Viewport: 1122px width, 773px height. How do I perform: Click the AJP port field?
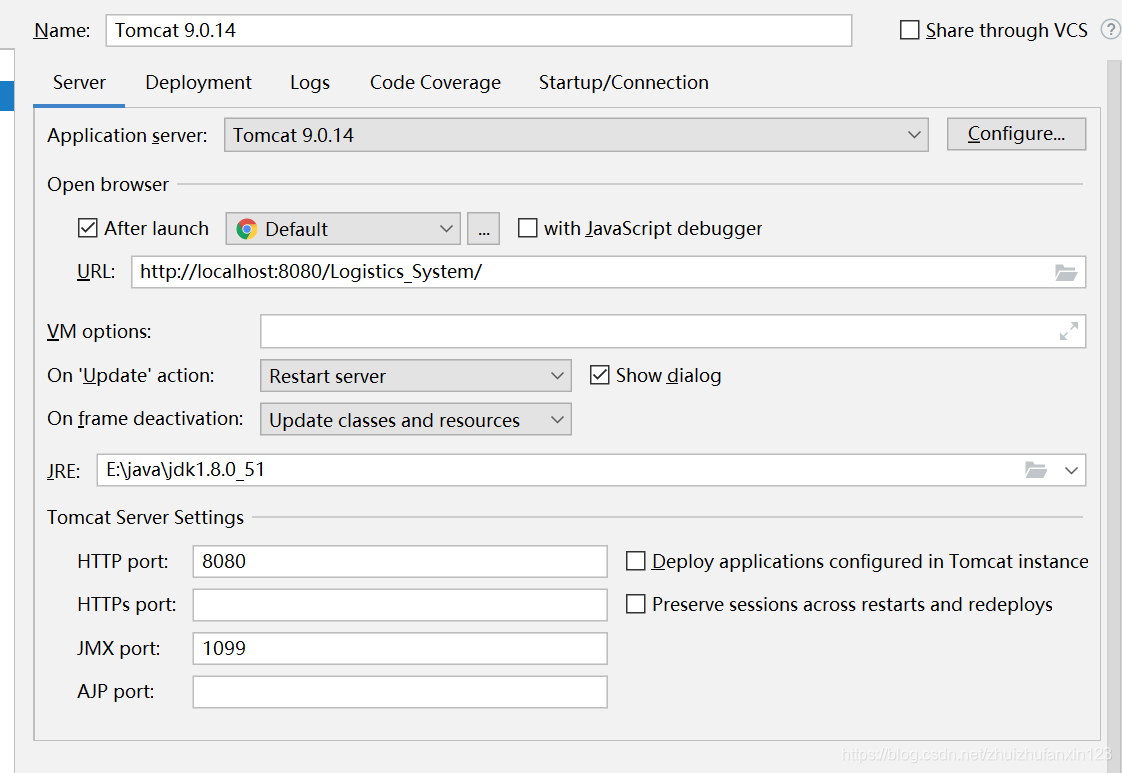(400, 692)
